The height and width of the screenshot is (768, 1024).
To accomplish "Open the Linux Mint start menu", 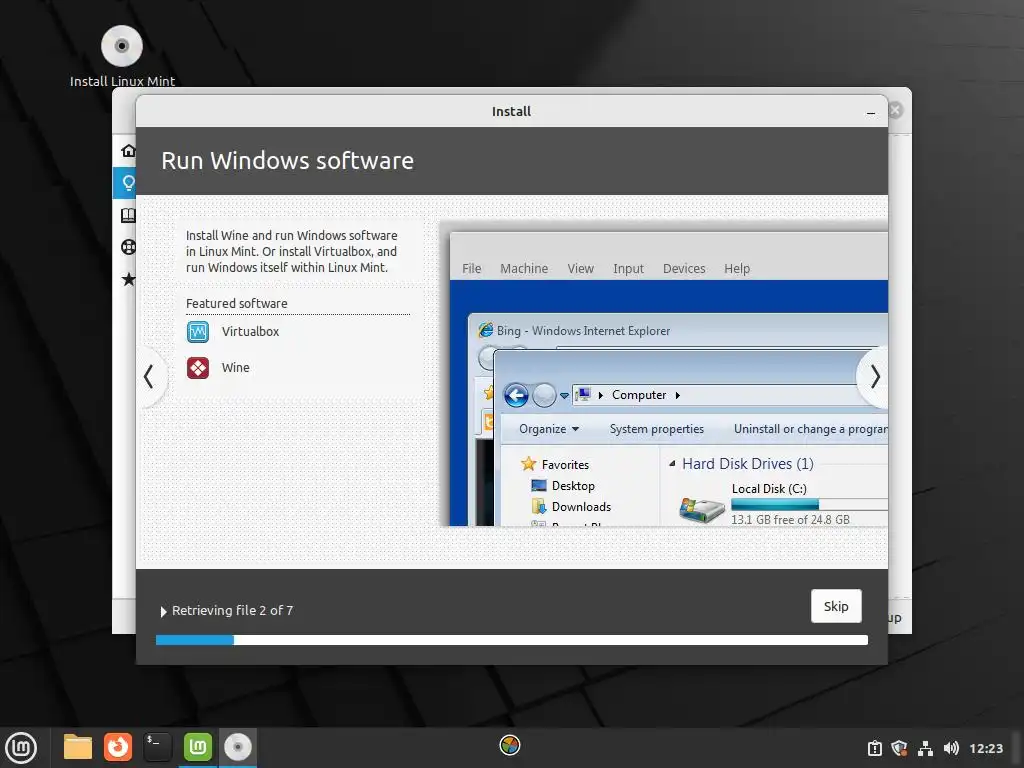I will click(21, 747).
